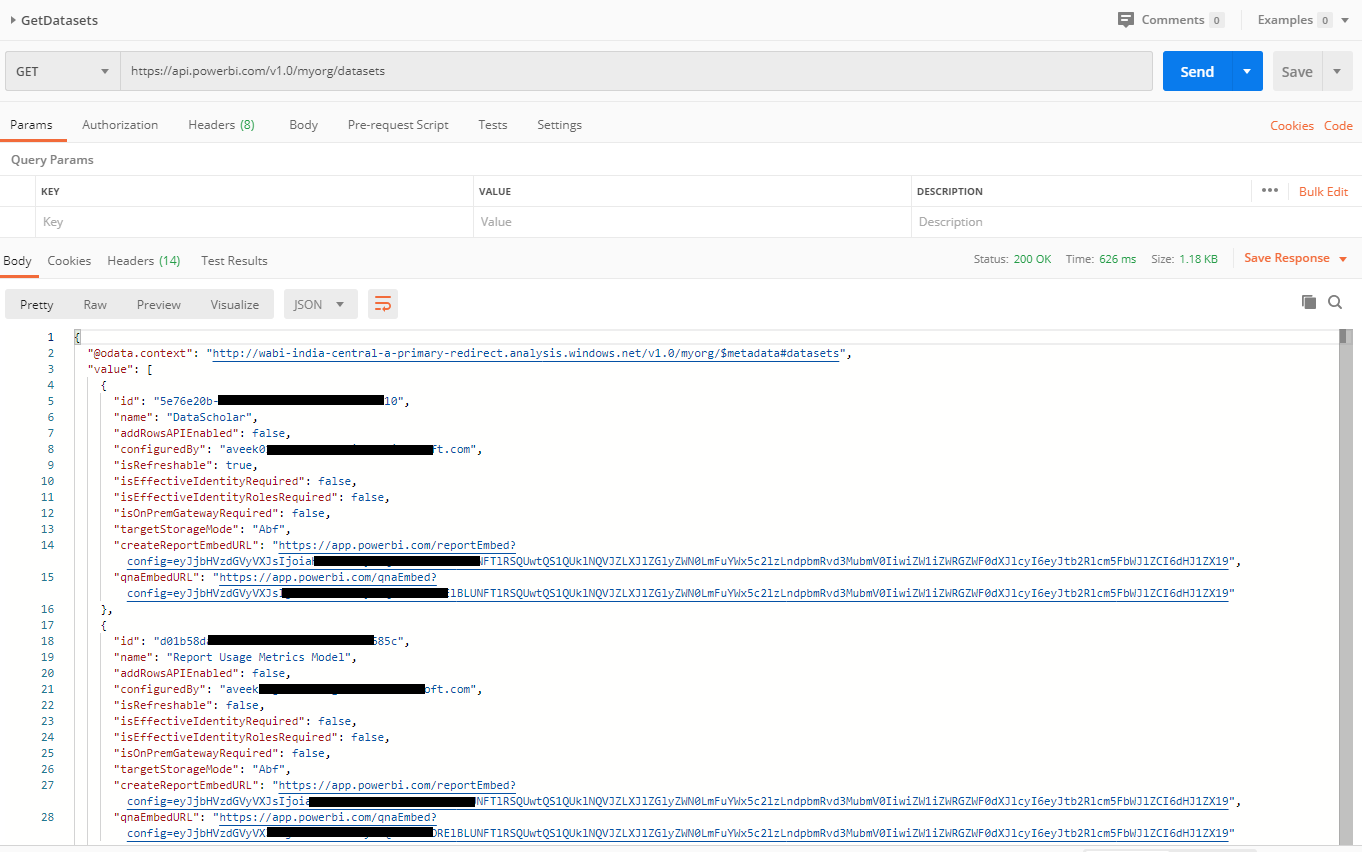Open the query params more options ellipsis
The width and height of the screenshot is (1362, 852).
coord(1270,191)
